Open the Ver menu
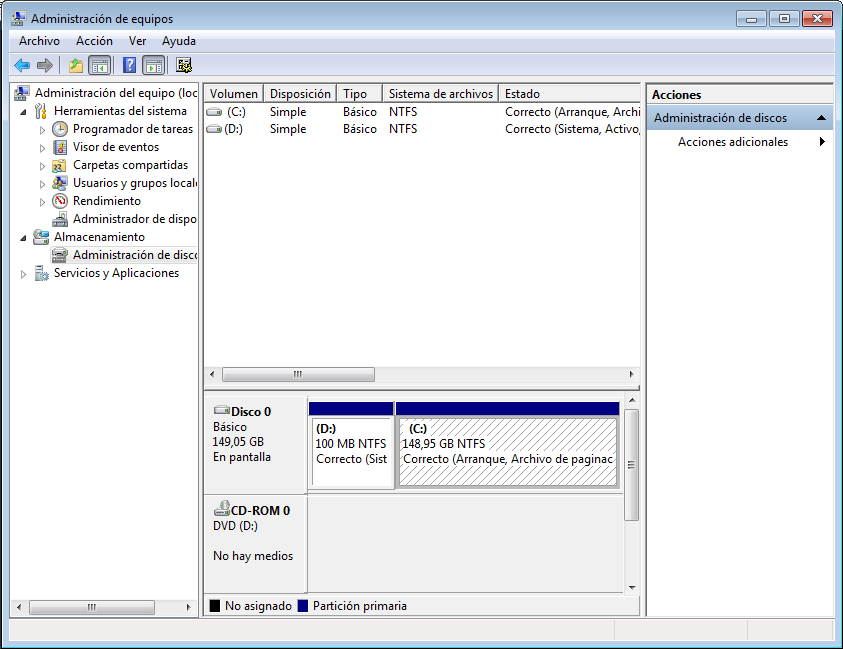Viewport: 843px width, 649px height. coord(138,41)
